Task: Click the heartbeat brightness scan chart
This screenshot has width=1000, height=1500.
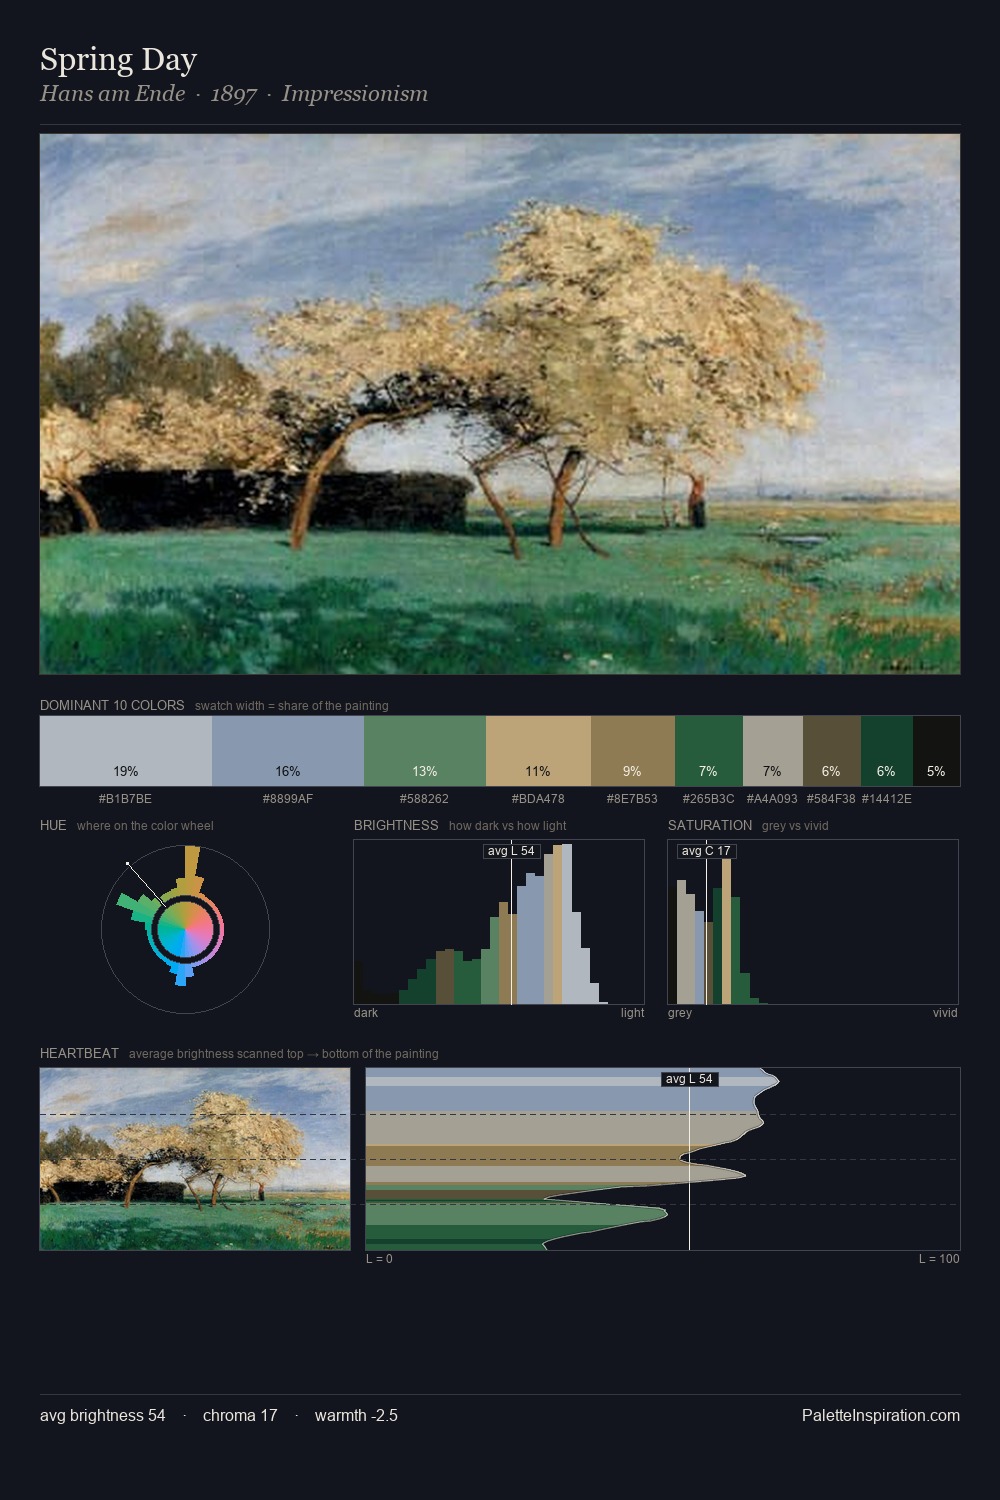Action: [x=663, y=1159]
